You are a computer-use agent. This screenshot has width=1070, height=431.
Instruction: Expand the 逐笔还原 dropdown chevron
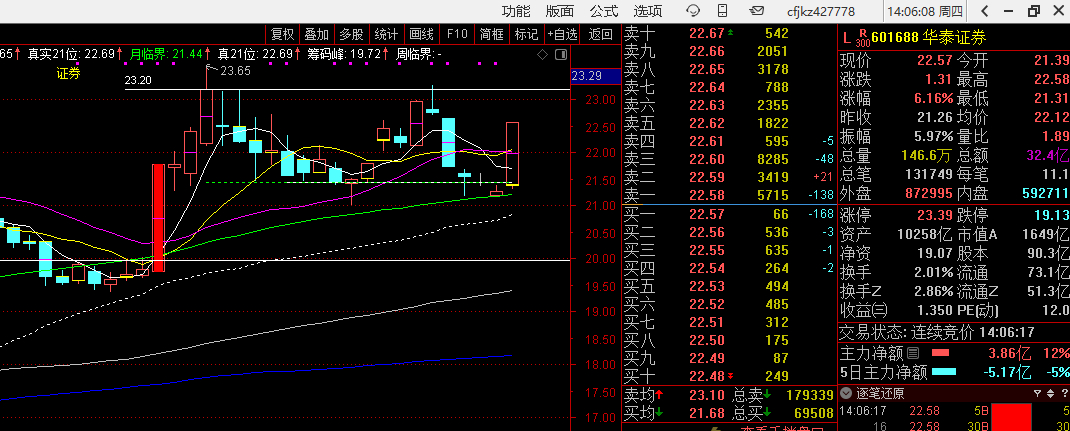[845, 393]
